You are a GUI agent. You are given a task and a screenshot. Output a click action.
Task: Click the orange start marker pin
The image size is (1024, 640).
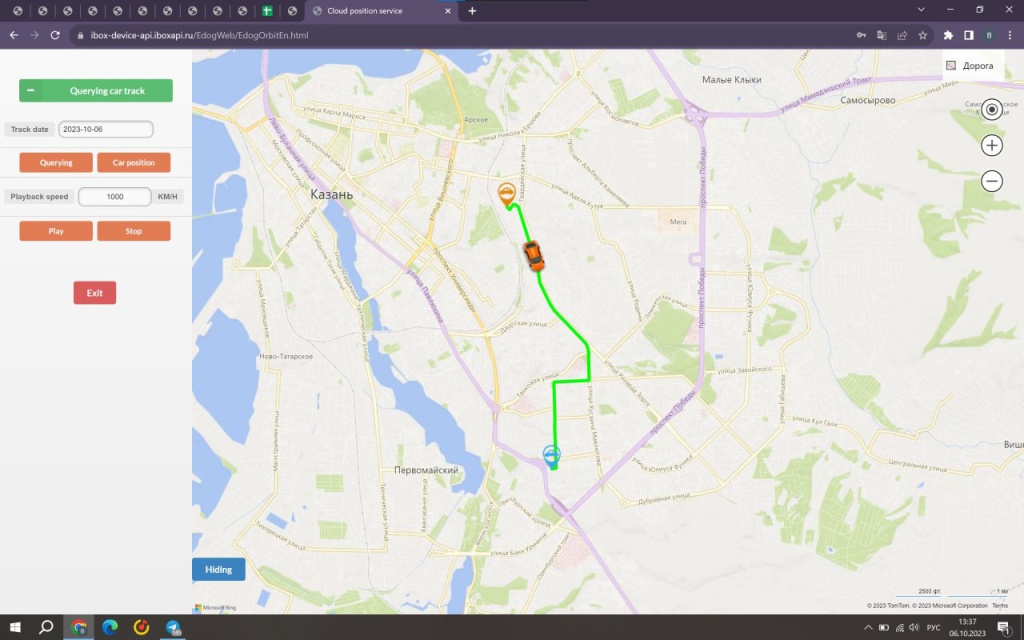coord(507,194)
